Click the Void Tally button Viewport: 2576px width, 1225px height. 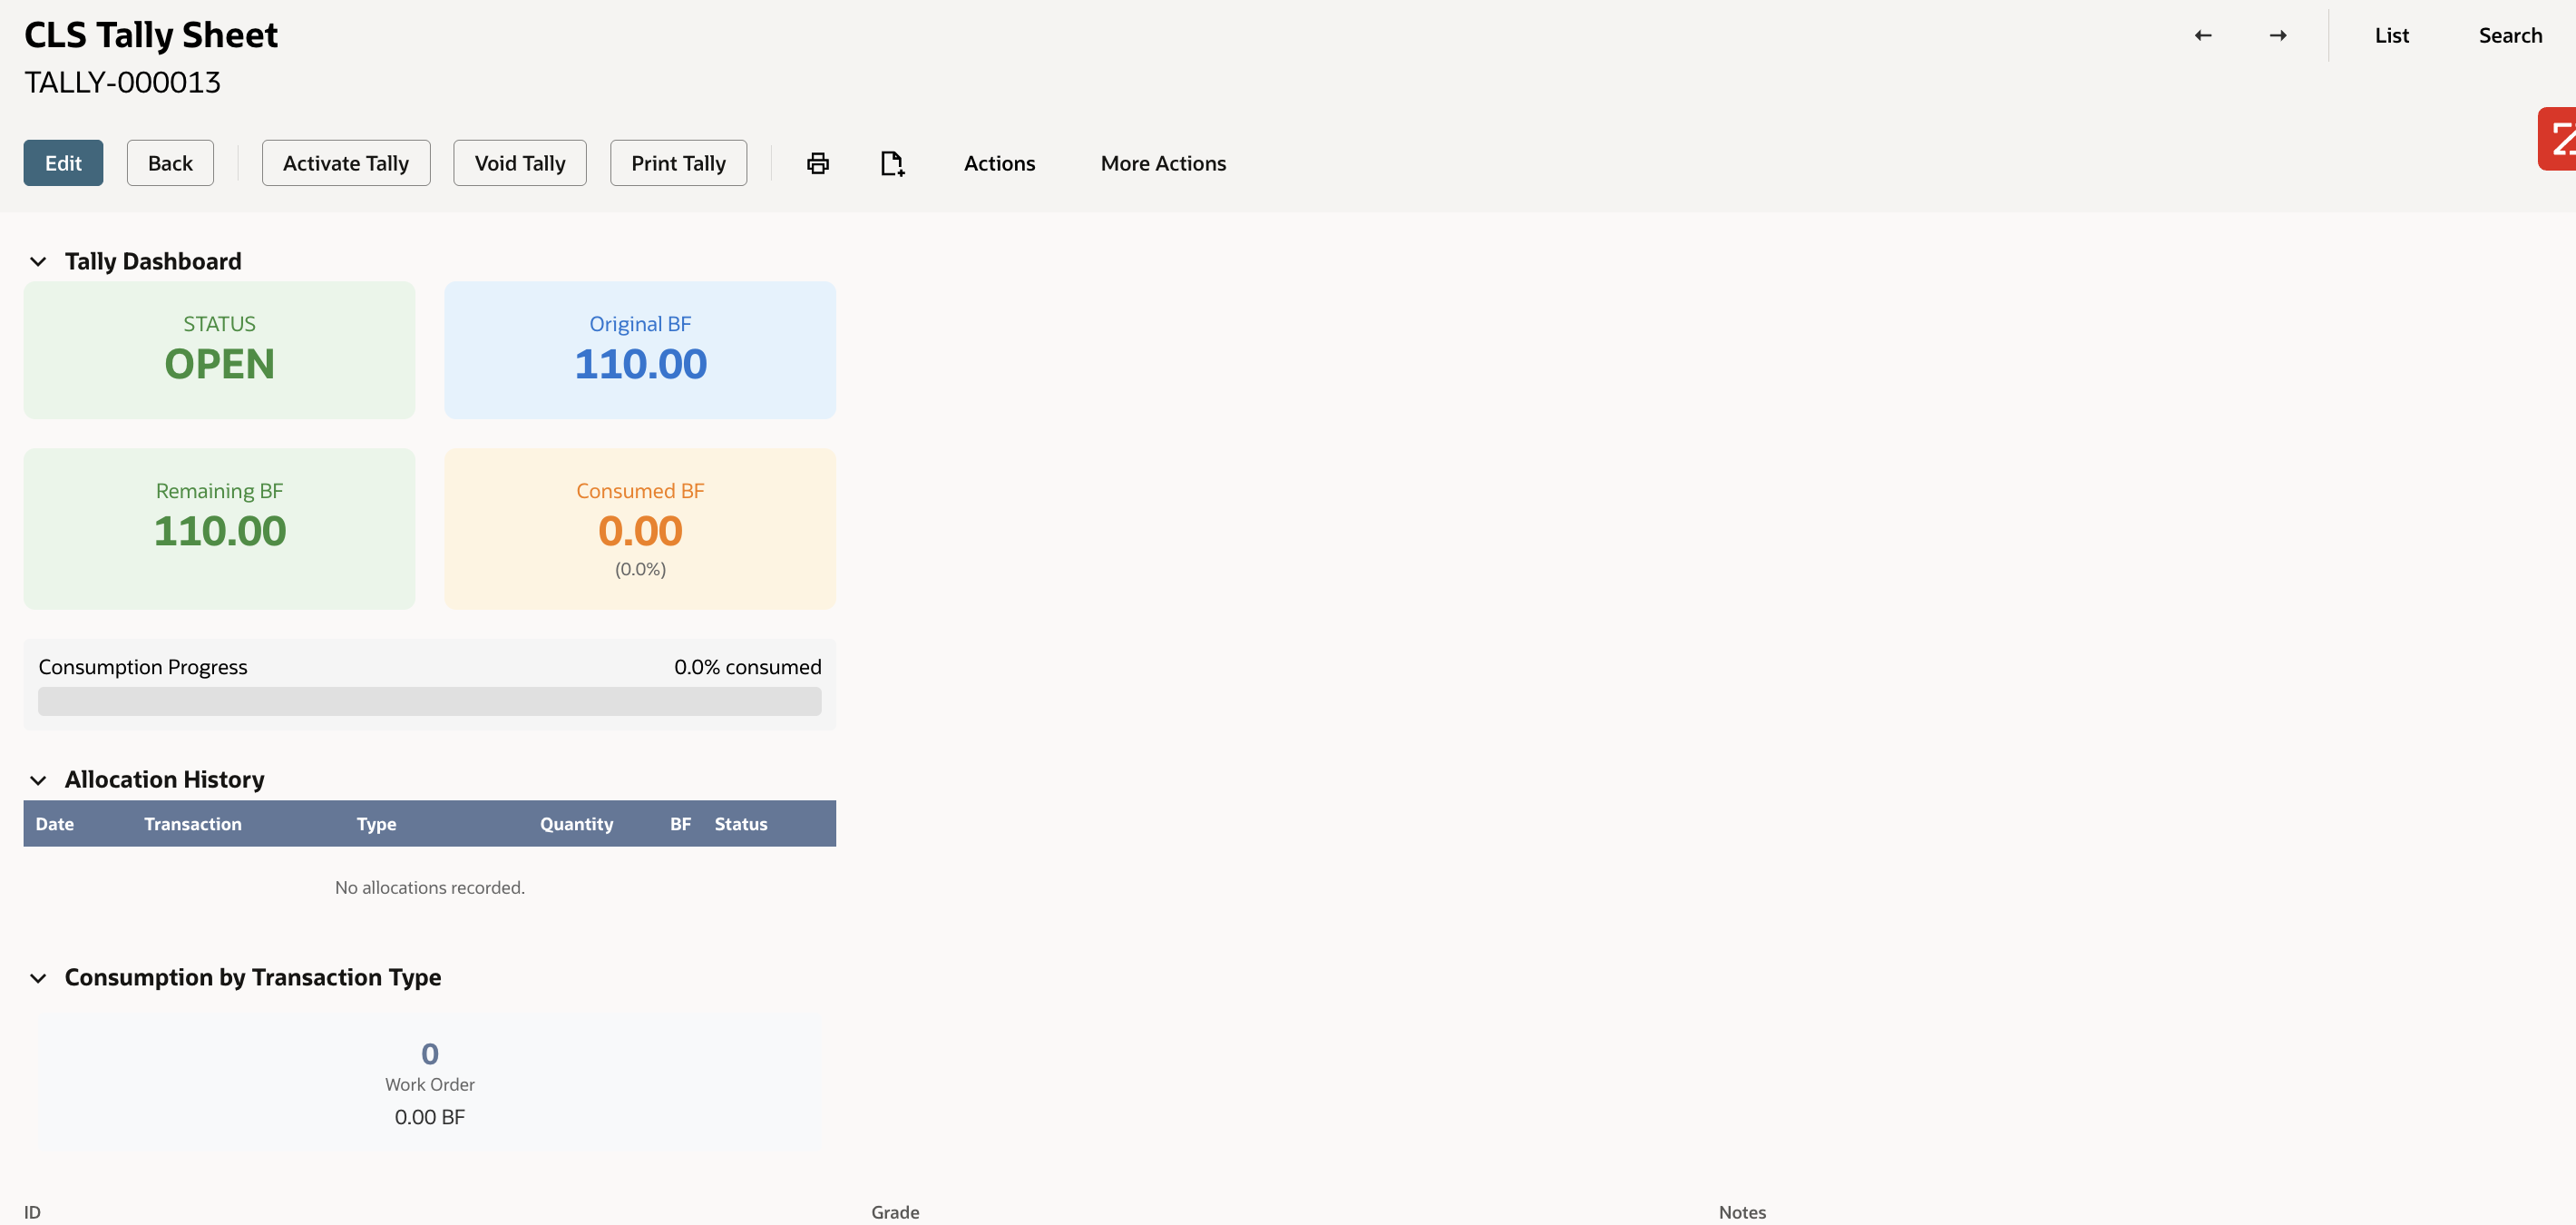[519, 162]
